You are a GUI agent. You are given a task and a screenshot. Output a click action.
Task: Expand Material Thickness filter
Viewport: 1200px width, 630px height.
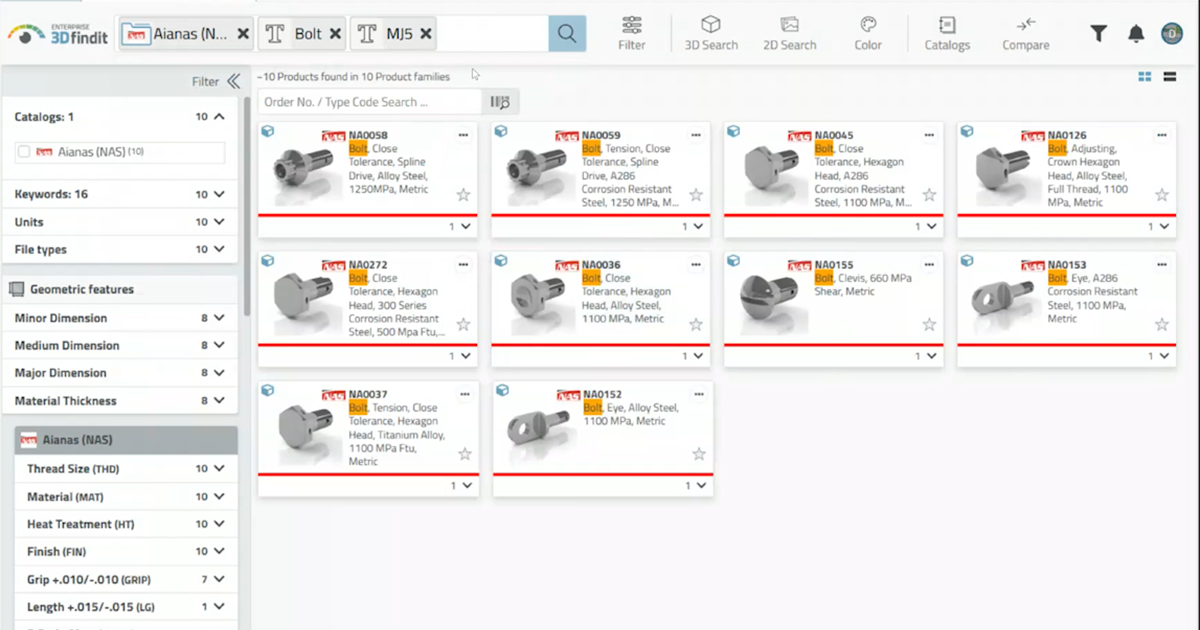pos(219,401)
